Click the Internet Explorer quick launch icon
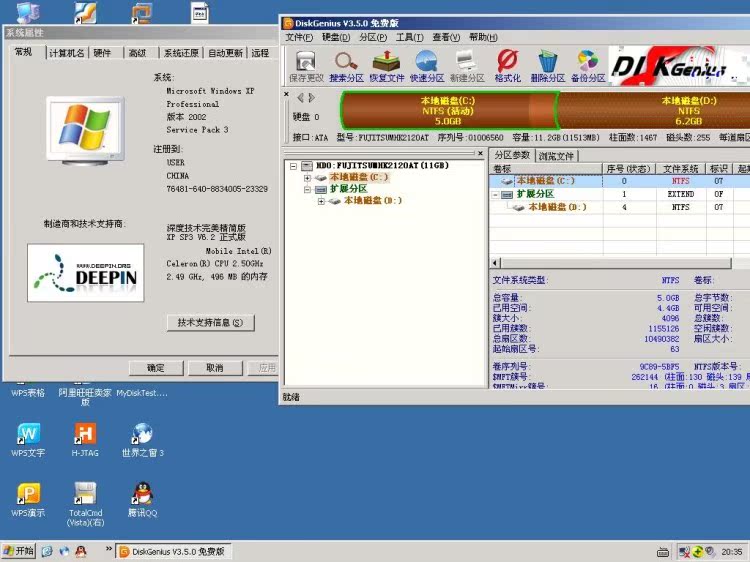 point(46,551)
